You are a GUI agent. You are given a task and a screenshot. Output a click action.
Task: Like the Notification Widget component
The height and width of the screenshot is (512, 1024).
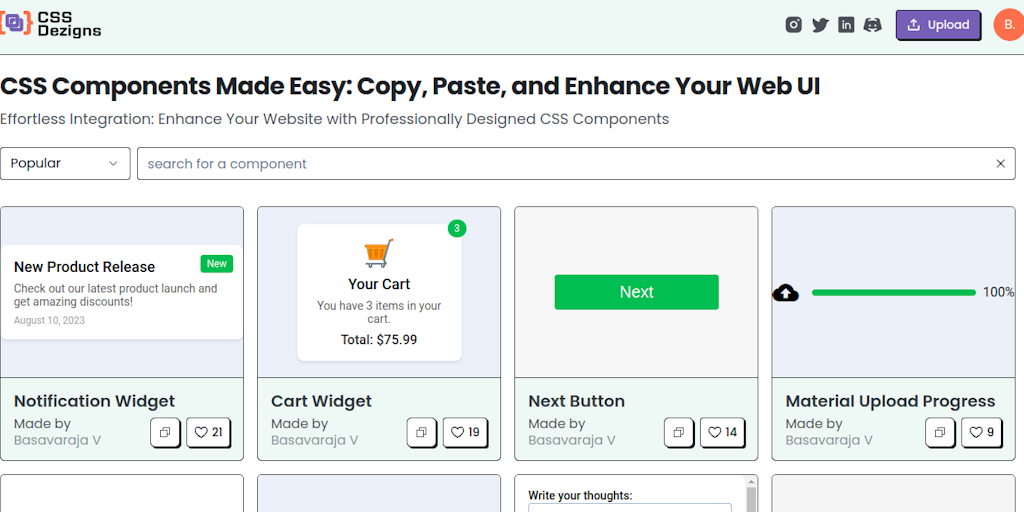click(208, 432)
